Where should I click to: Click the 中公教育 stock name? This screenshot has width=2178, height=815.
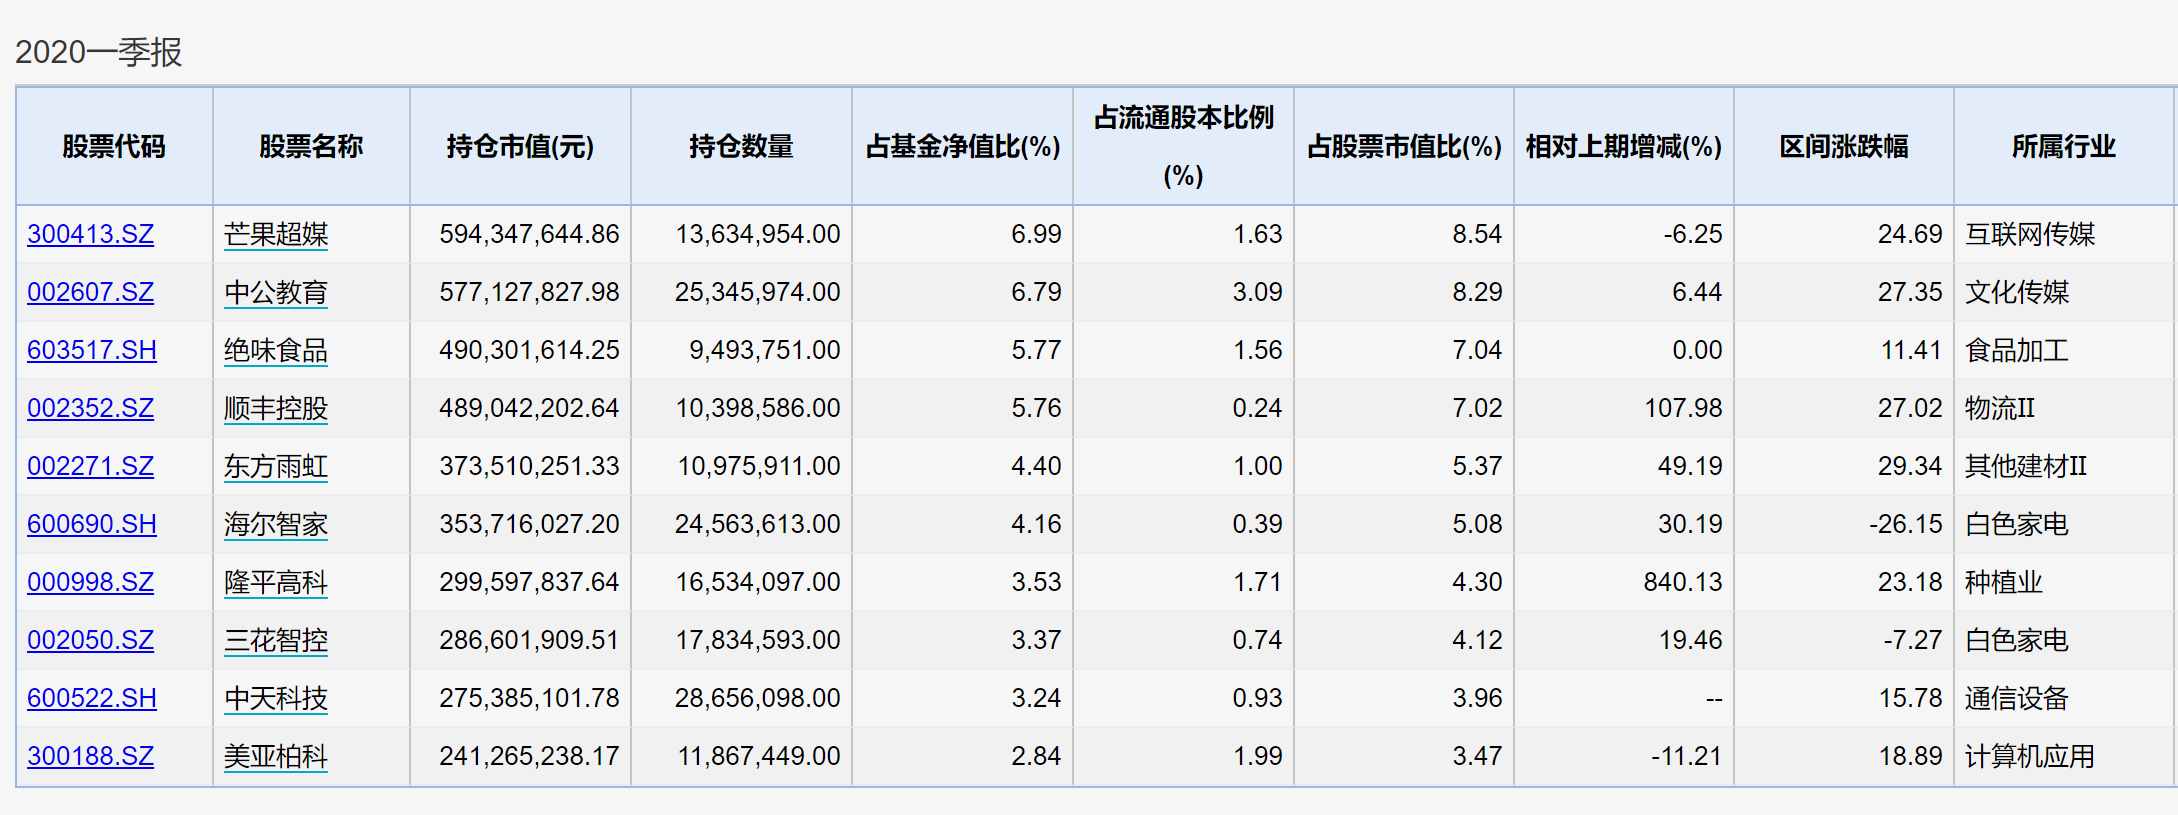[276, 292]
